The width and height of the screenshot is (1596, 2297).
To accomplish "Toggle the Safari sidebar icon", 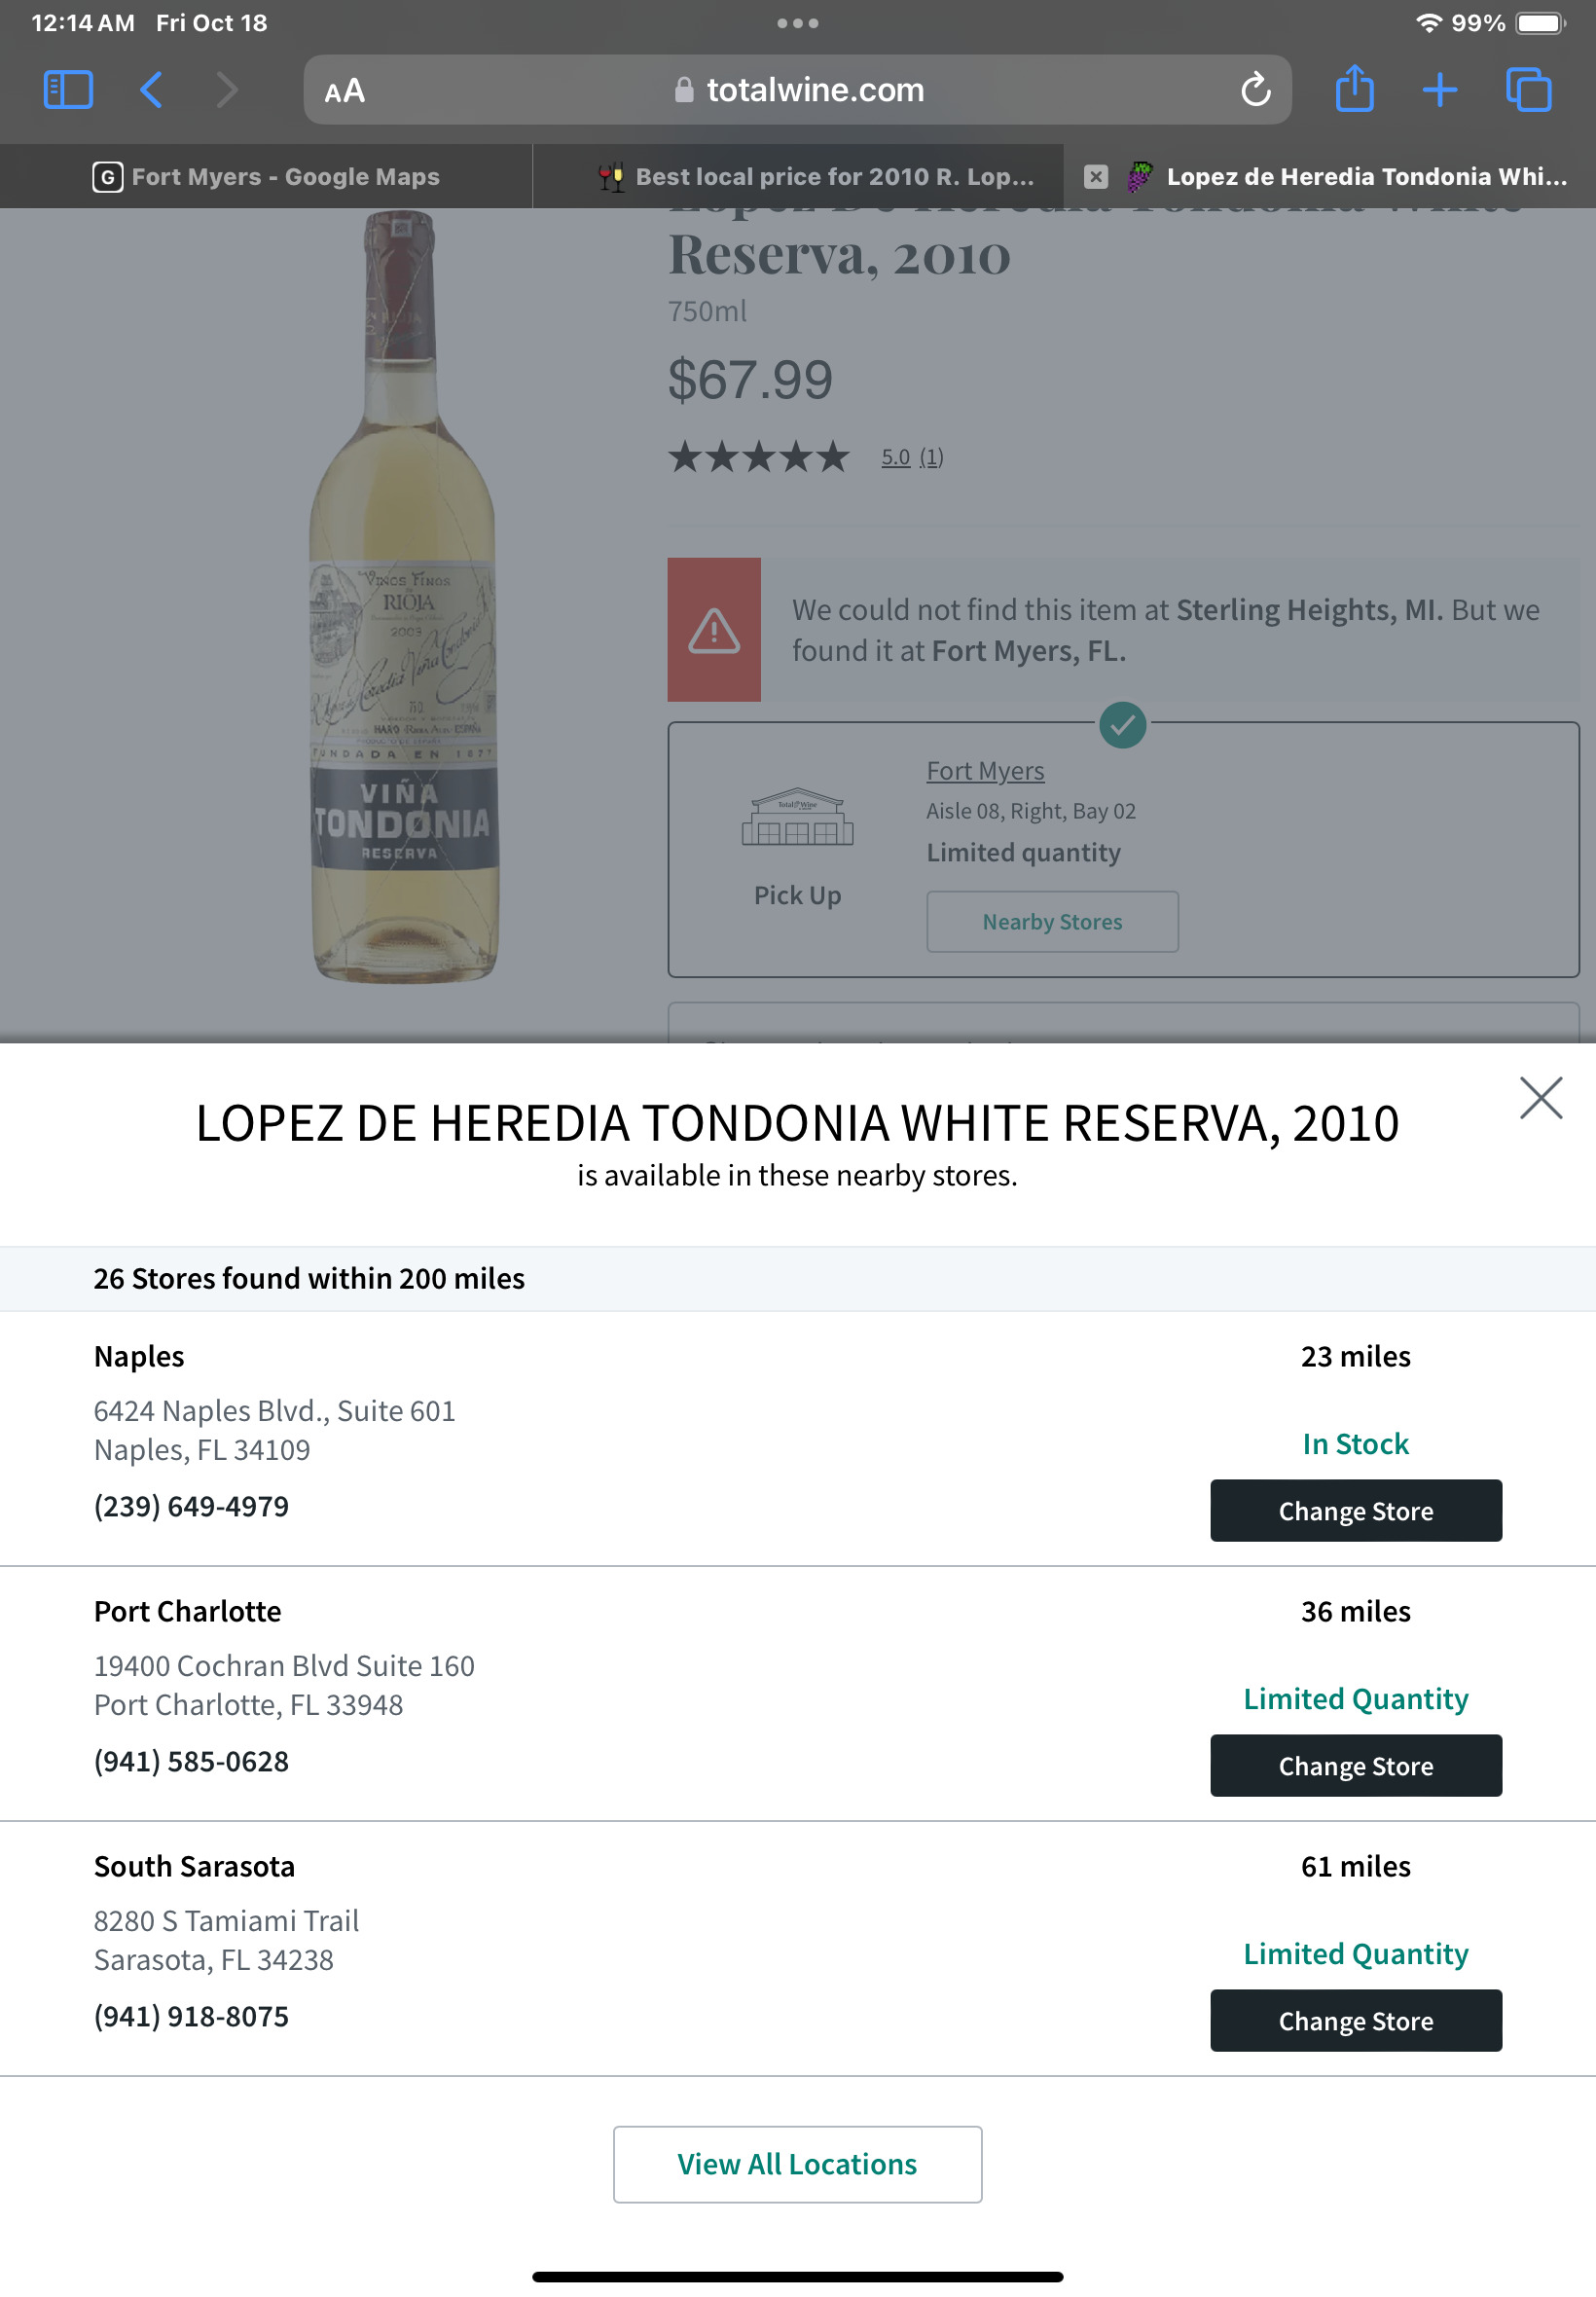I will (68, 90).
